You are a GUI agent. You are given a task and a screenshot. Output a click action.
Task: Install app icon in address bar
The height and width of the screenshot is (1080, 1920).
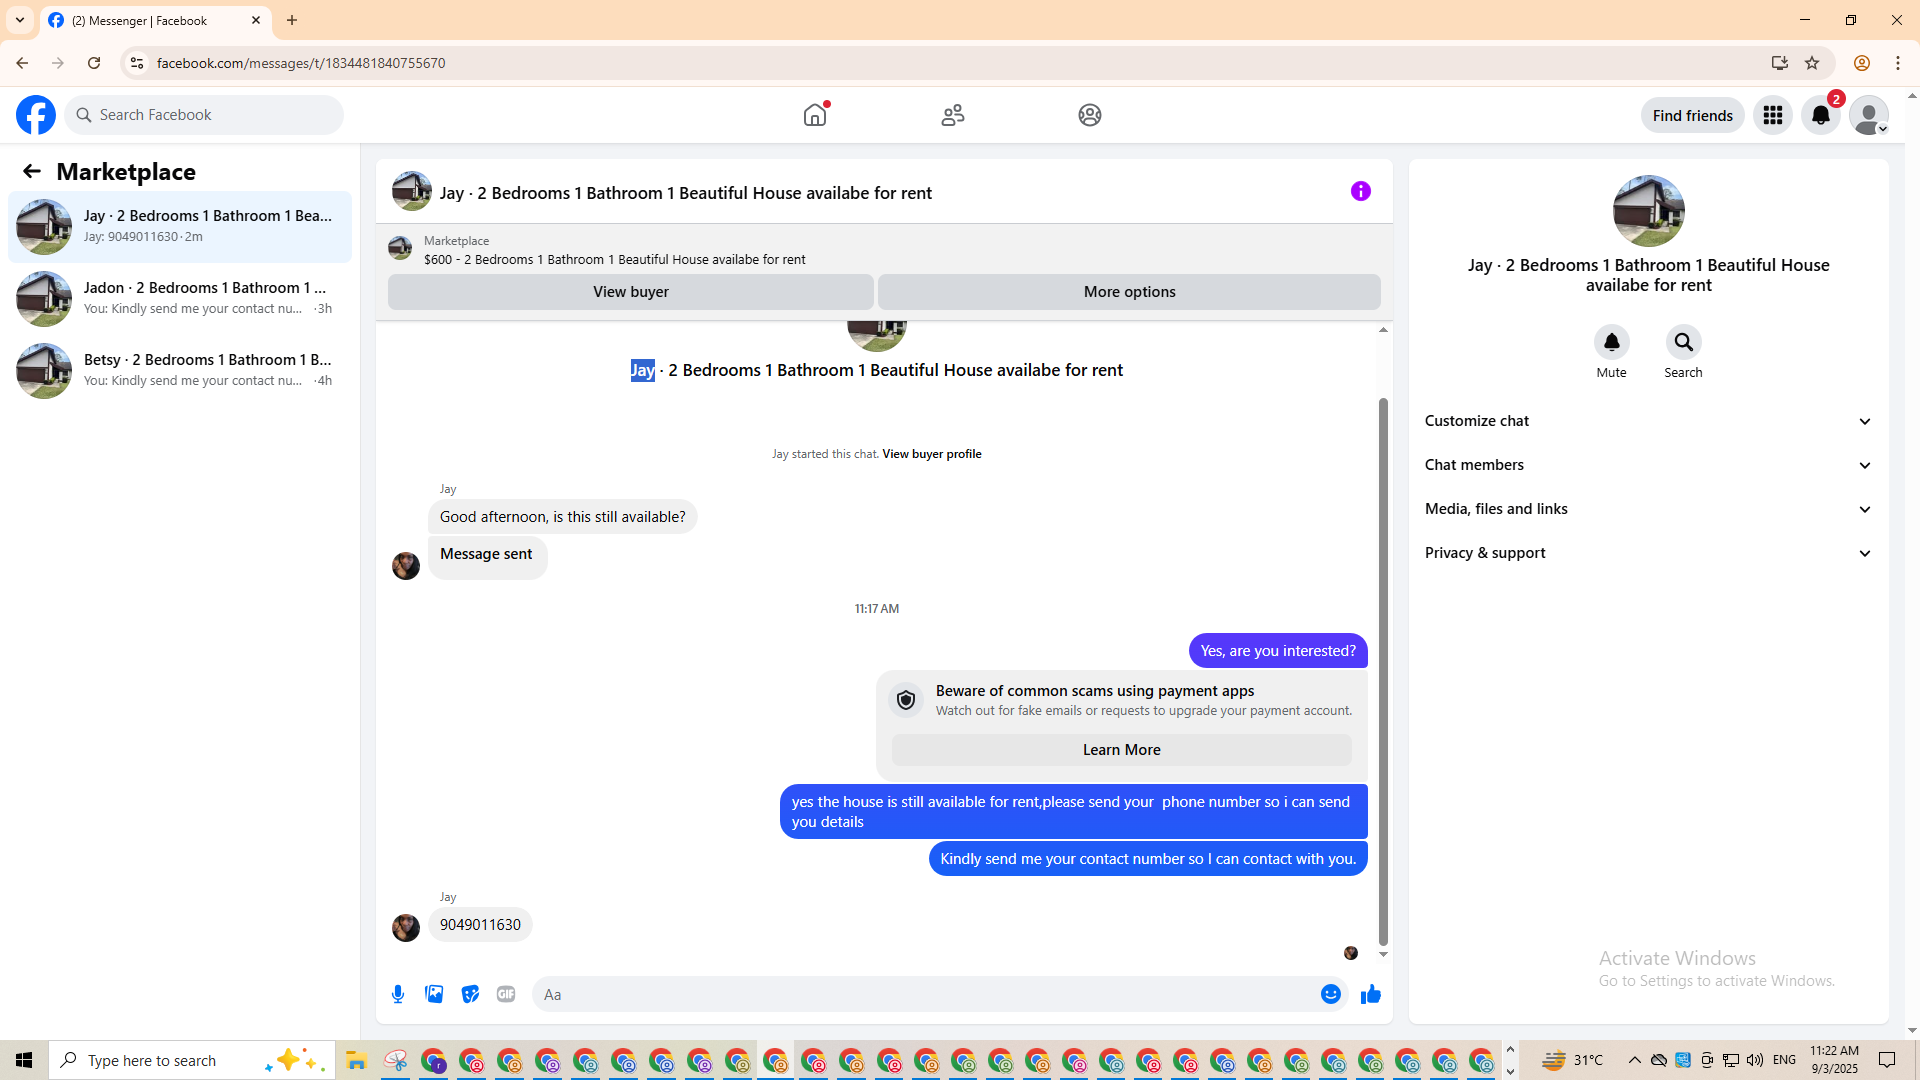[x=1779, y=63]
